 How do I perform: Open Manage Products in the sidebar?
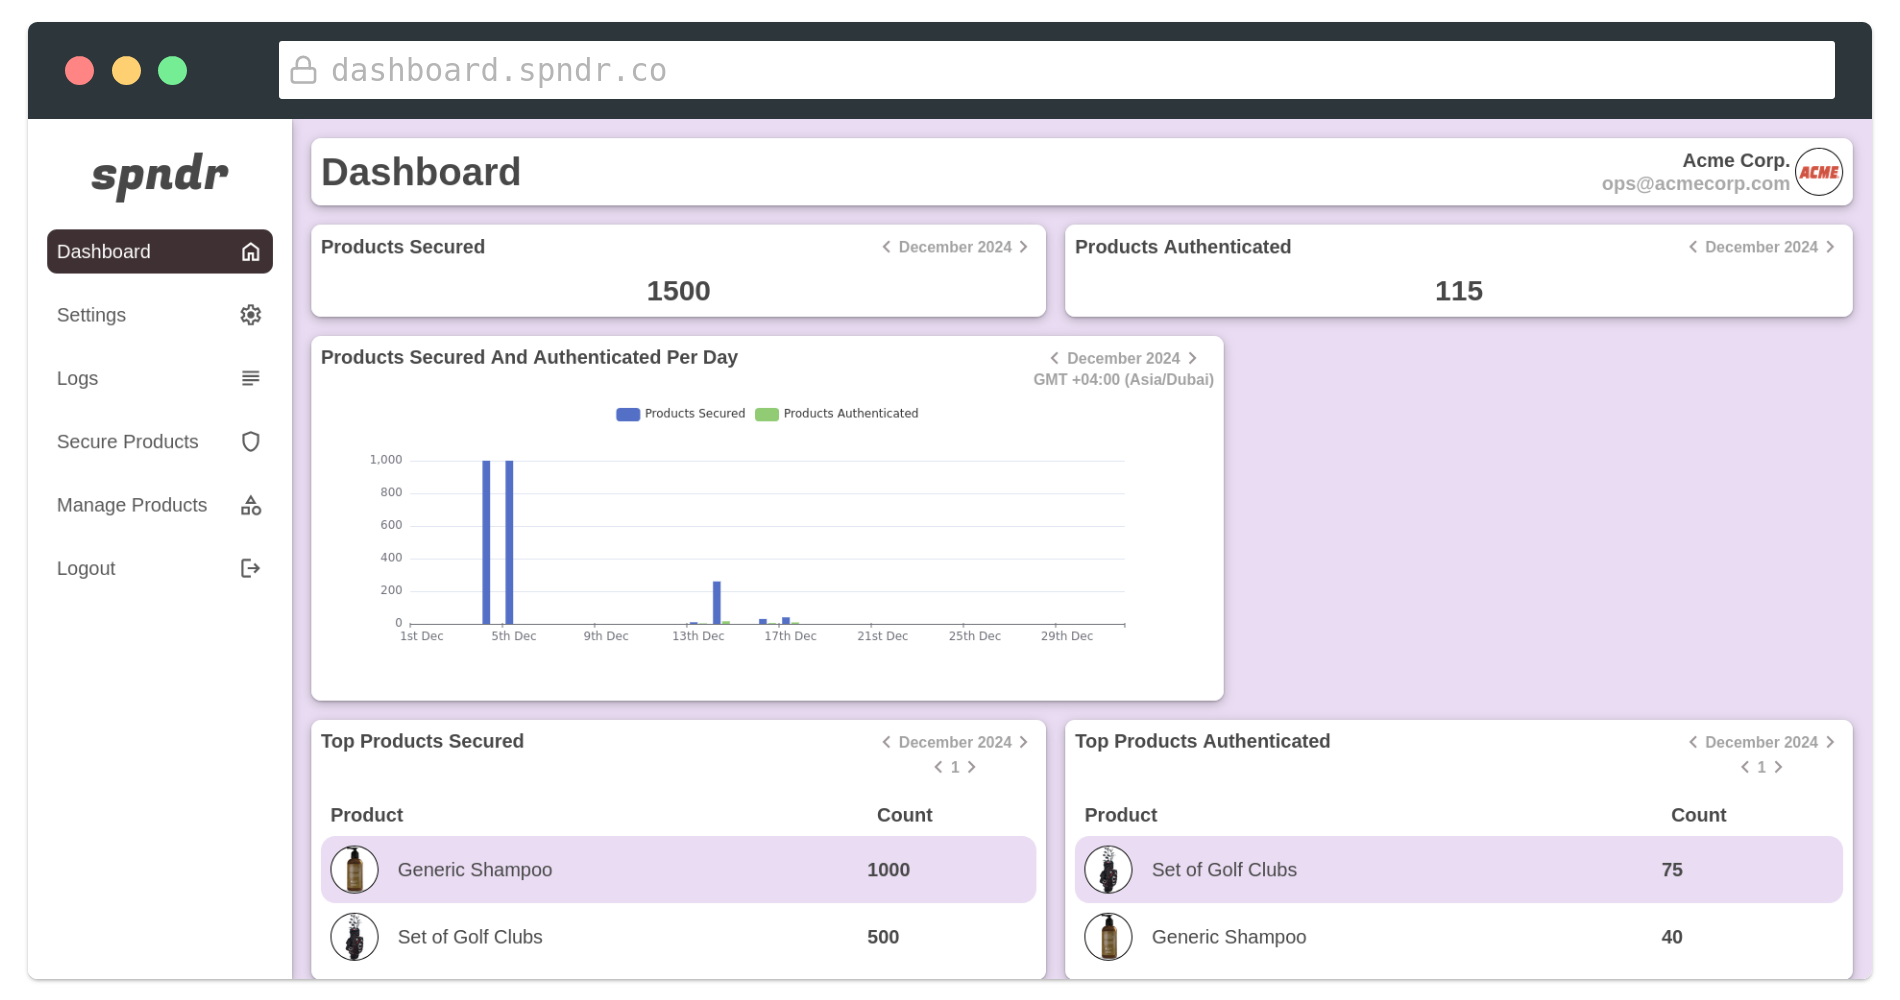point(132,505)
